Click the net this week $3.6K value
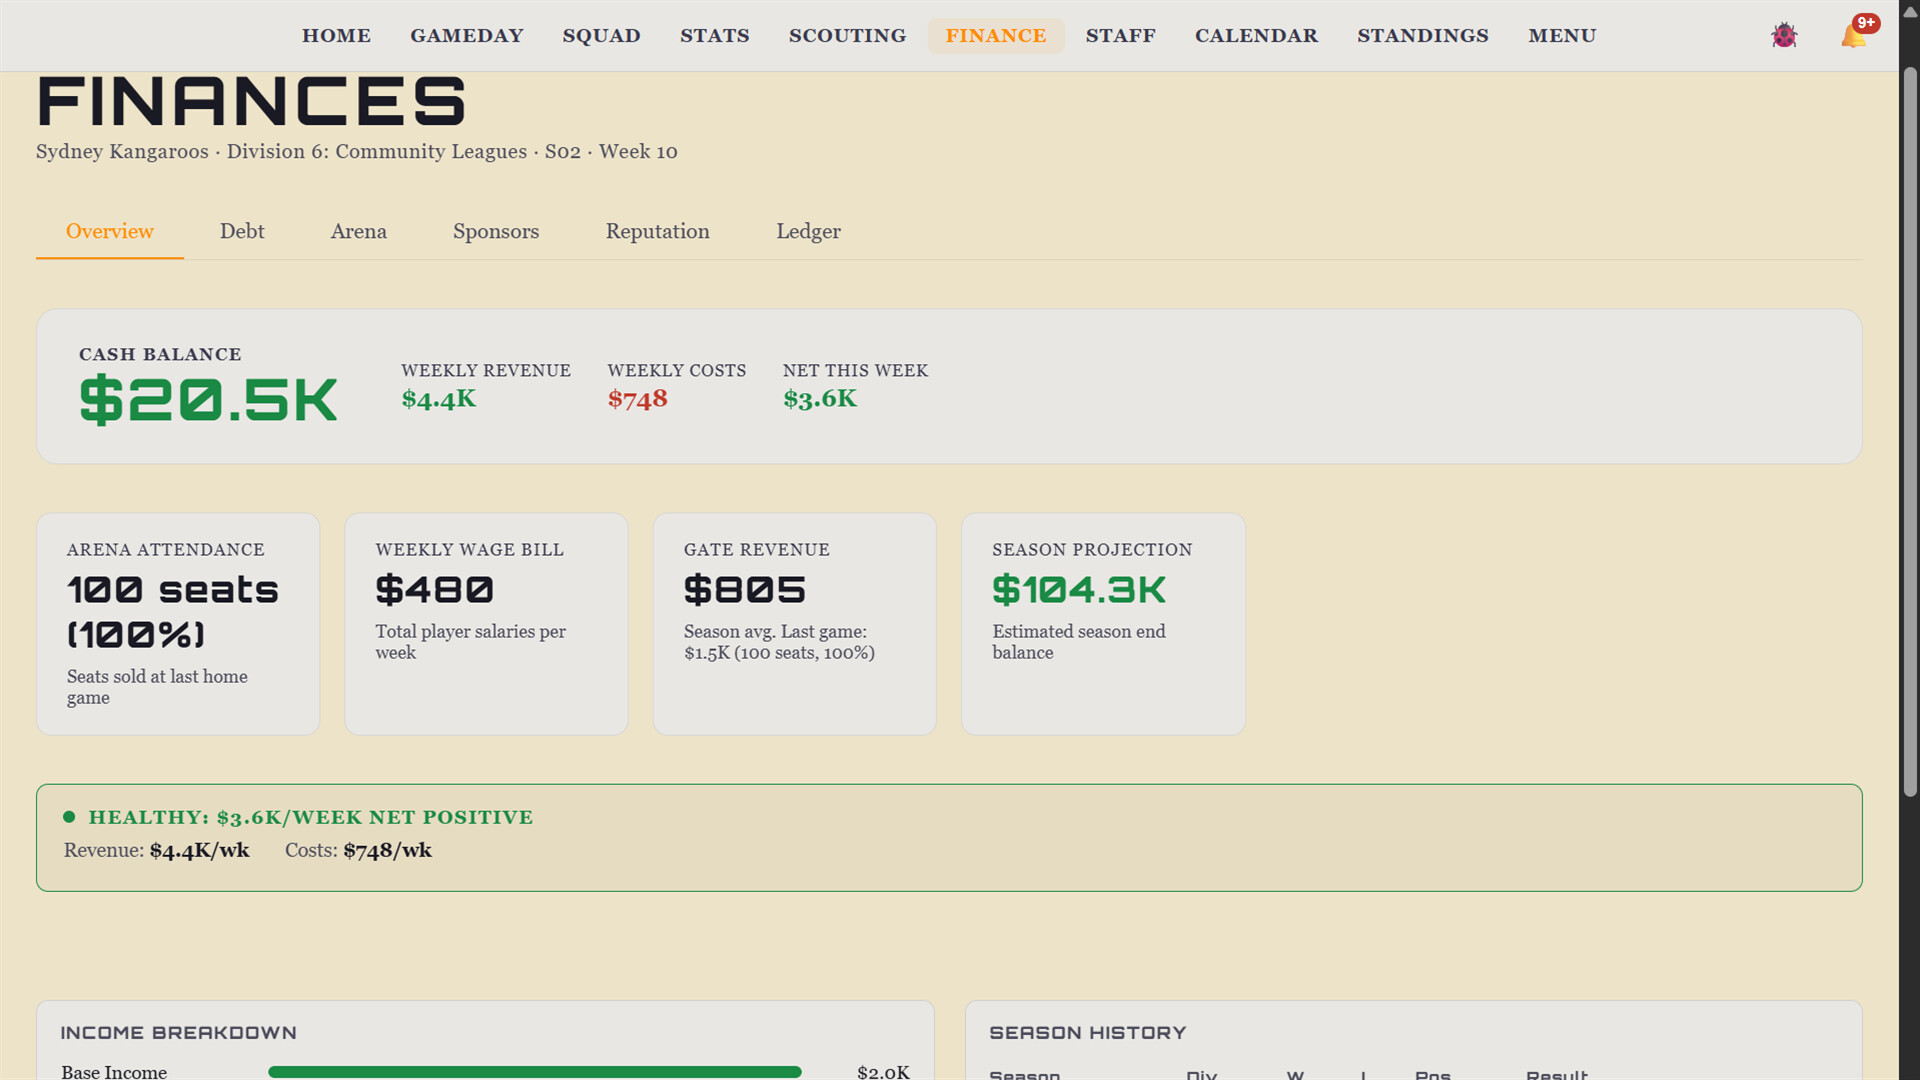Viewport: 1920px width, 1080px height. coord(820,399)
